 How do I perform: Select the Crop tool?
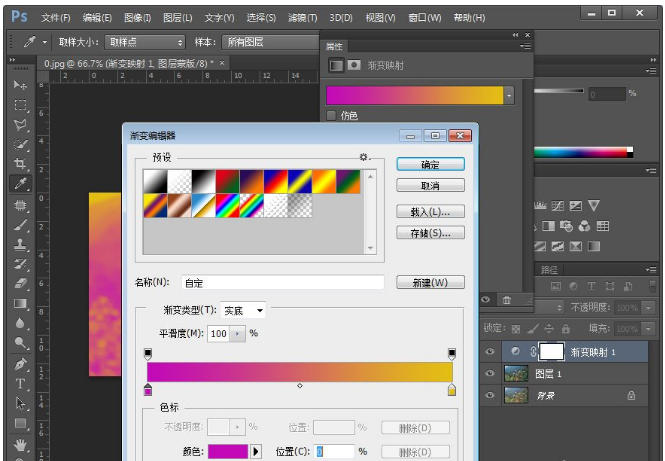coord(20,164)
